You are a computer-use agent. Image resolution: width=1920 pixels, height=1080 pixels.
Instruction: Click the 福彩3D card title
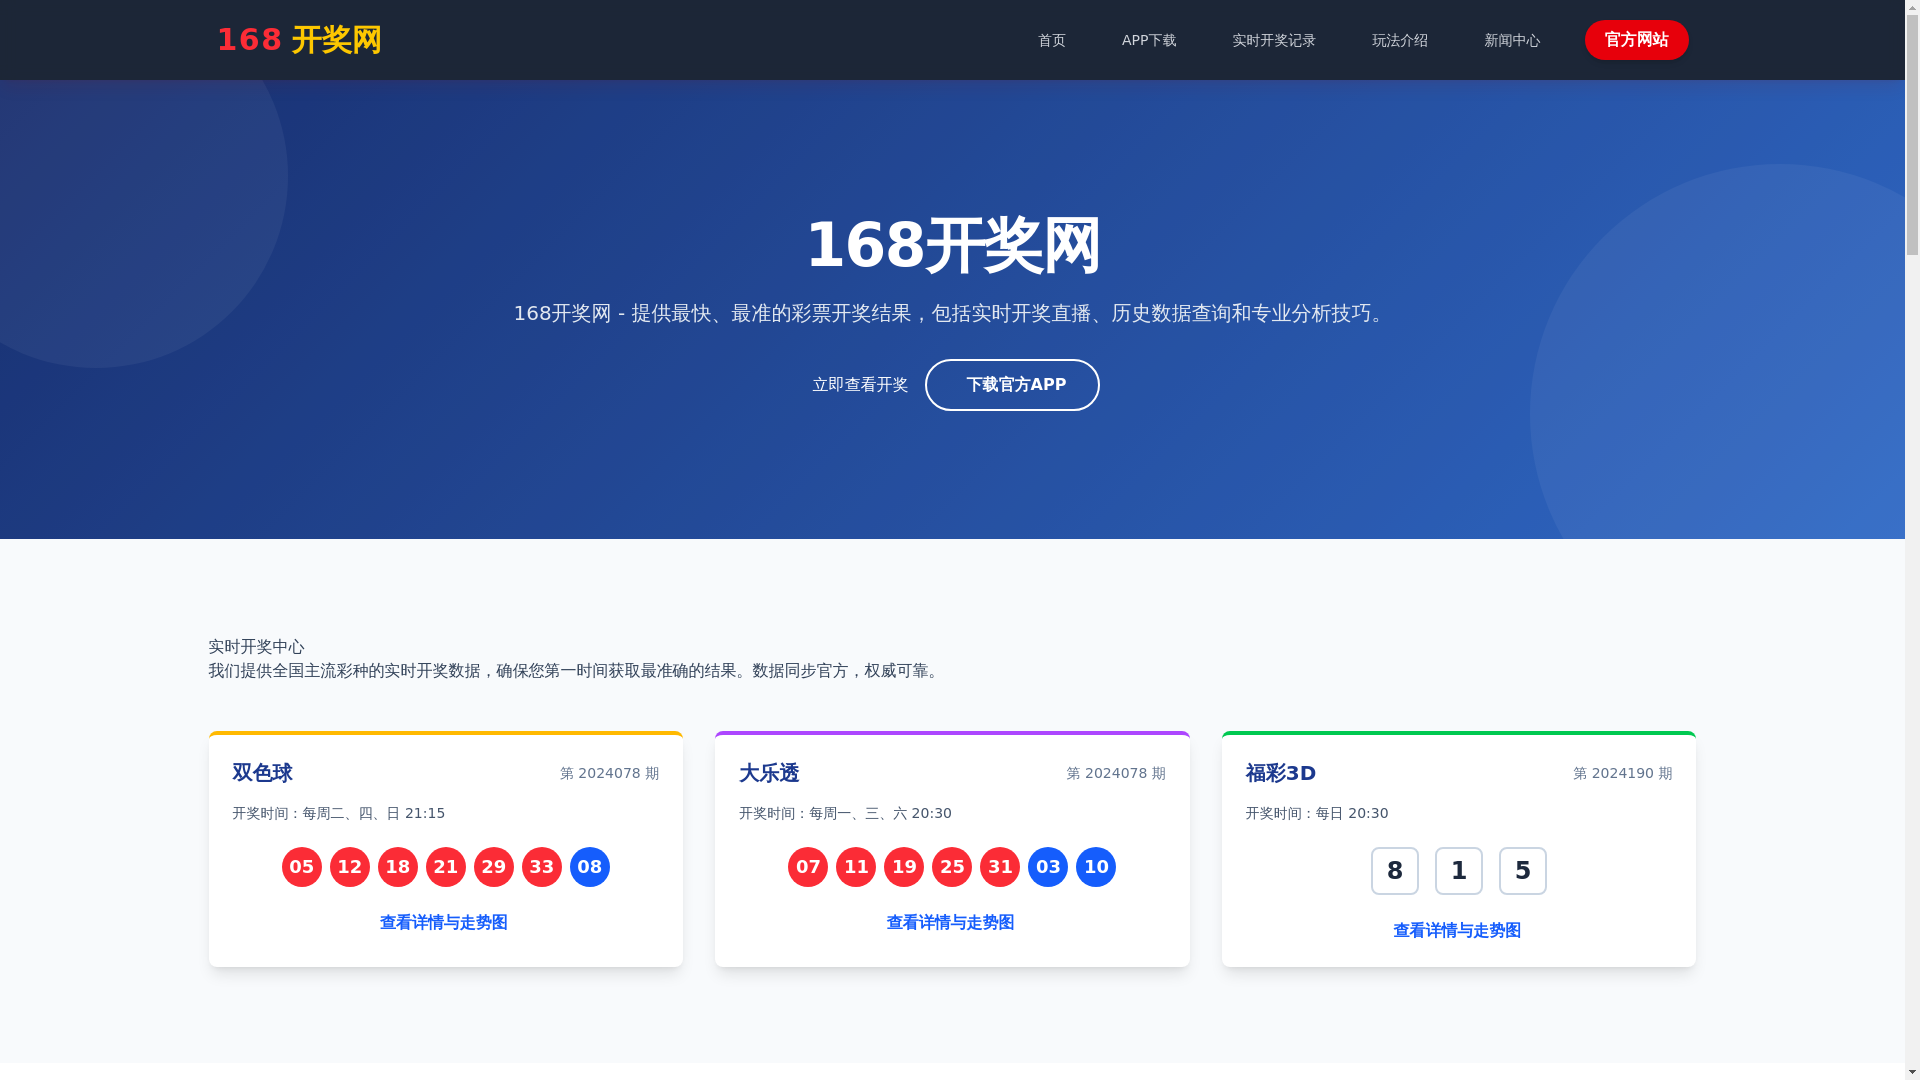click(x=1281, y=773)
